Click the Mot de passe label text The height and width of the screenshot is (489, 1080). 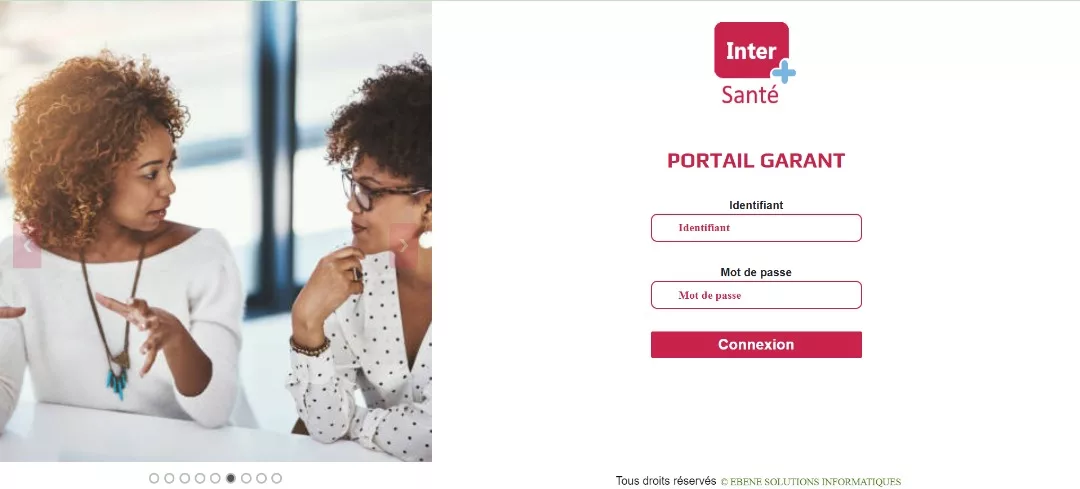point(756,273)
